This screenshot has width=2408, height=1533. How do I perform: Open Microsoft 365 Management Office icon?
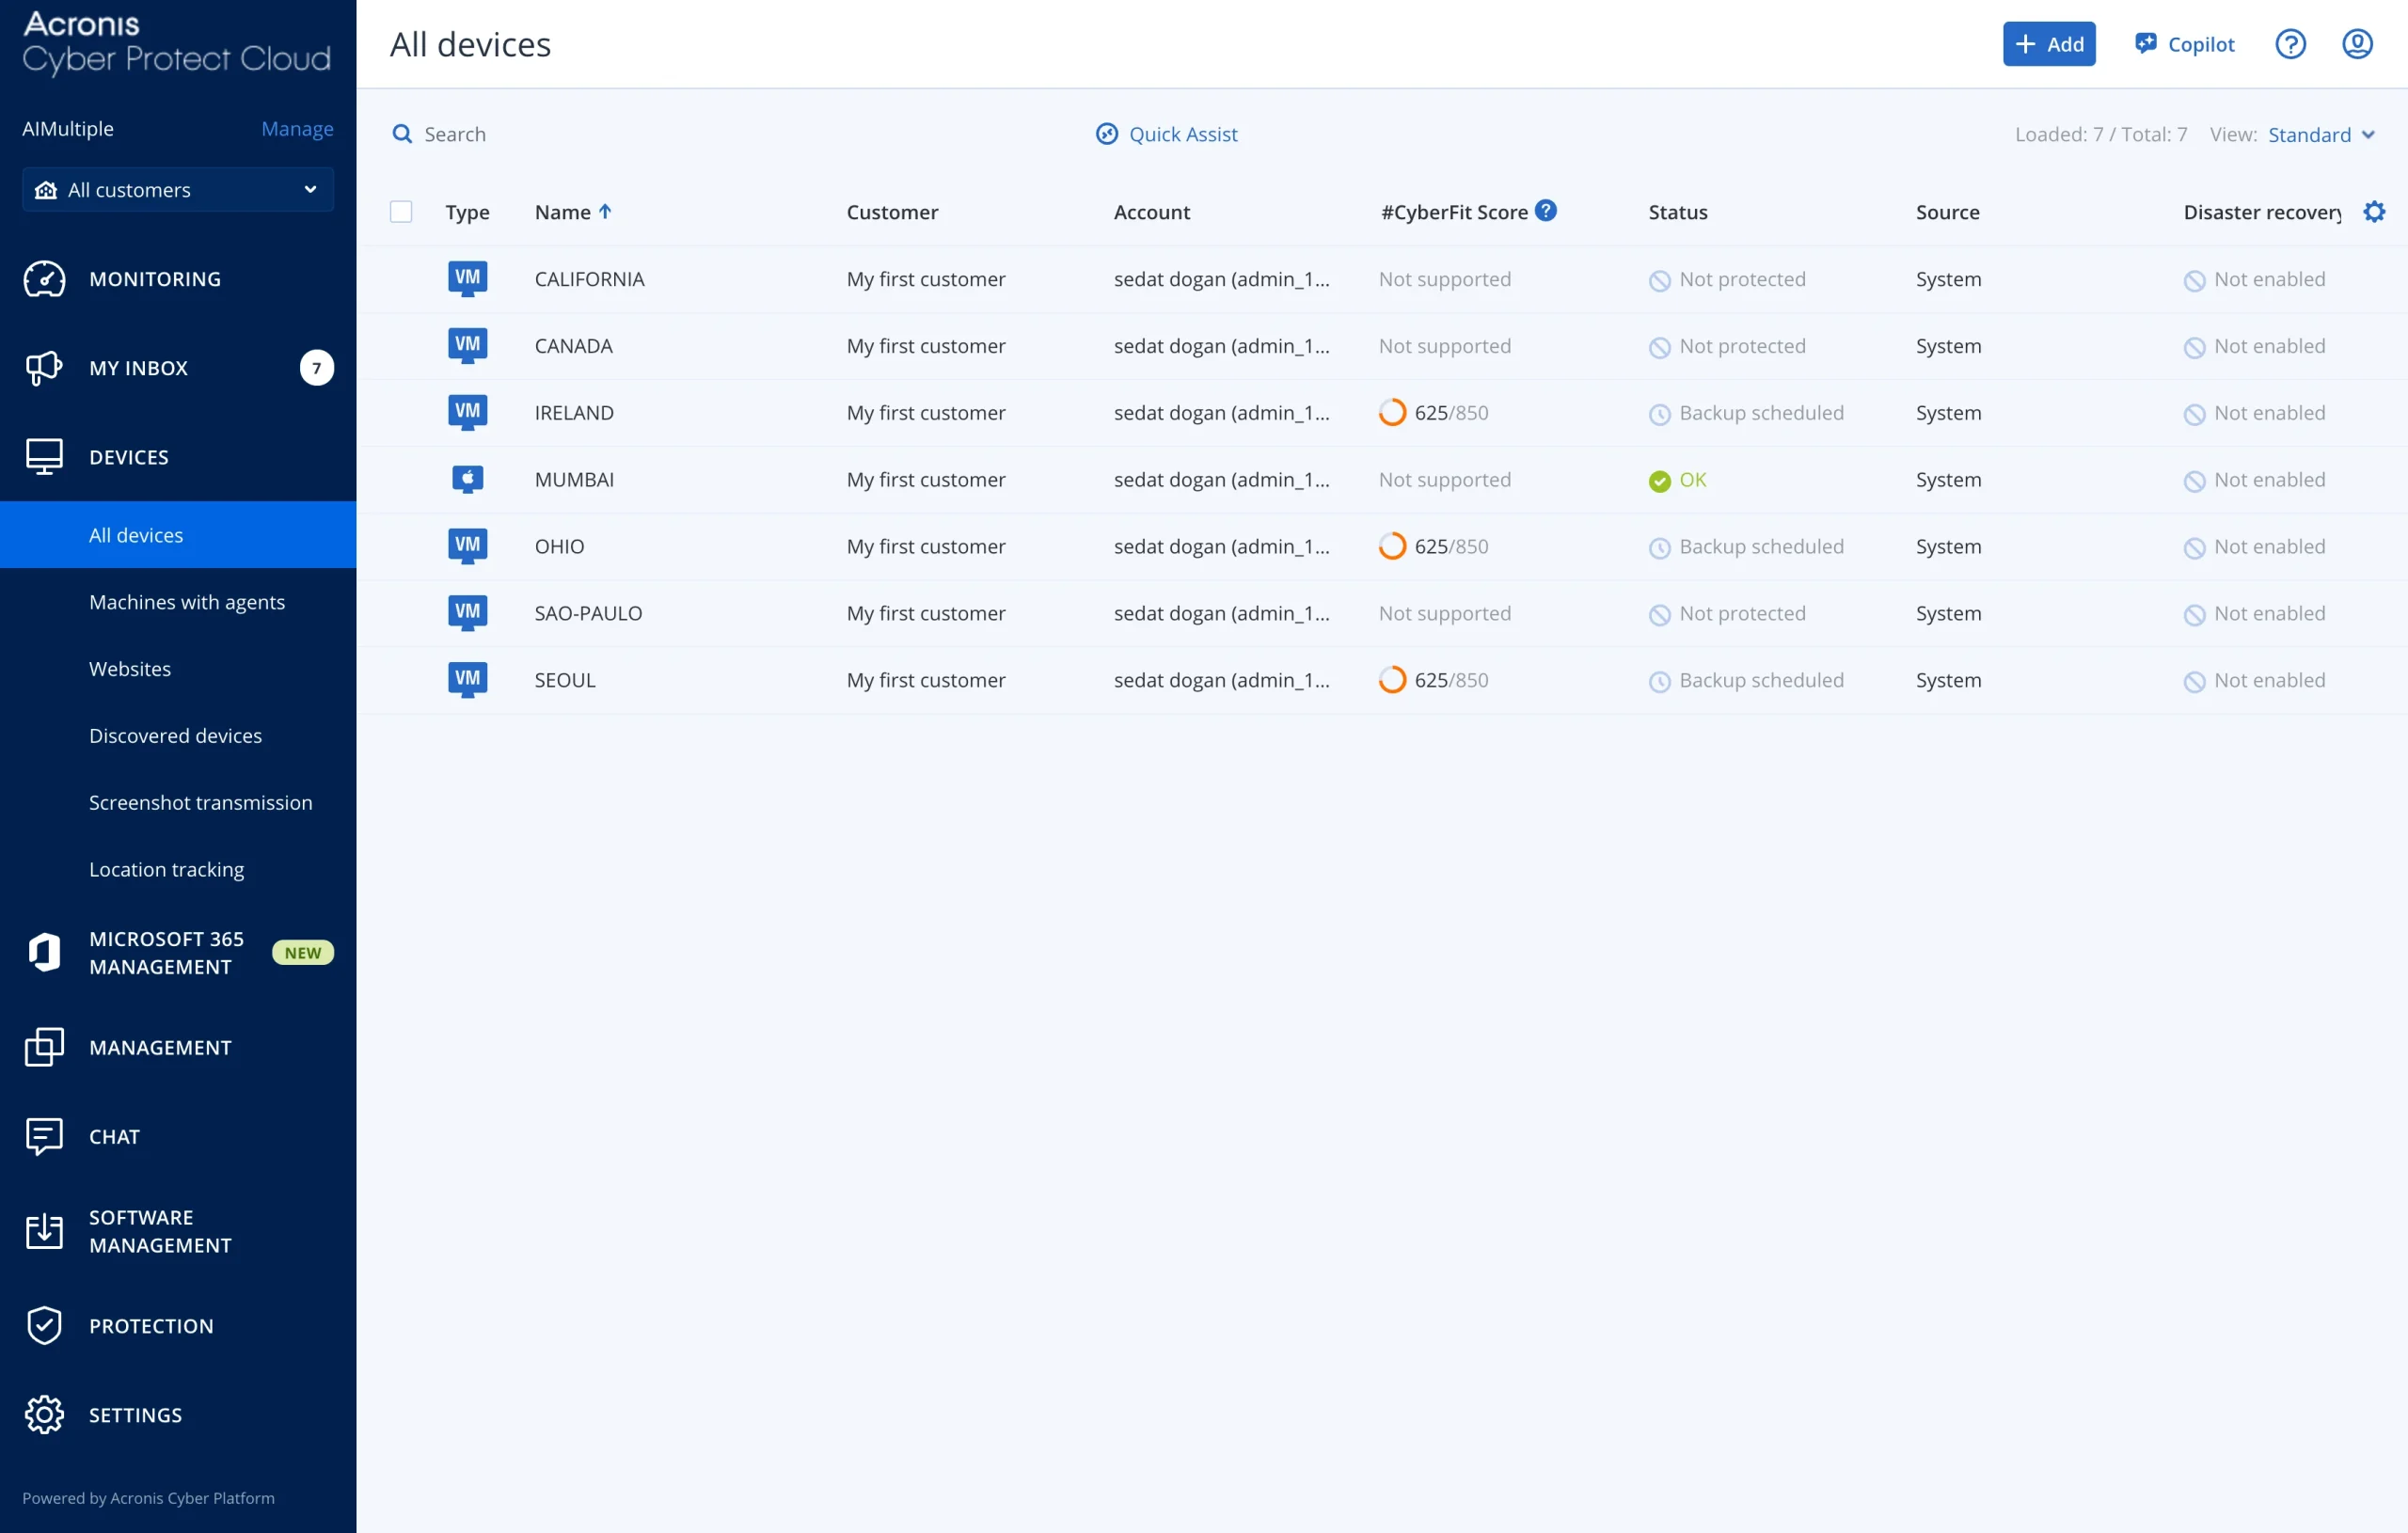pos(44,953)
